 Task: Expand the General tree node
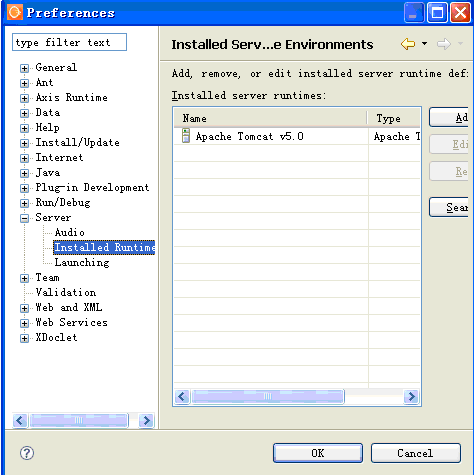(x=24, y=68)
